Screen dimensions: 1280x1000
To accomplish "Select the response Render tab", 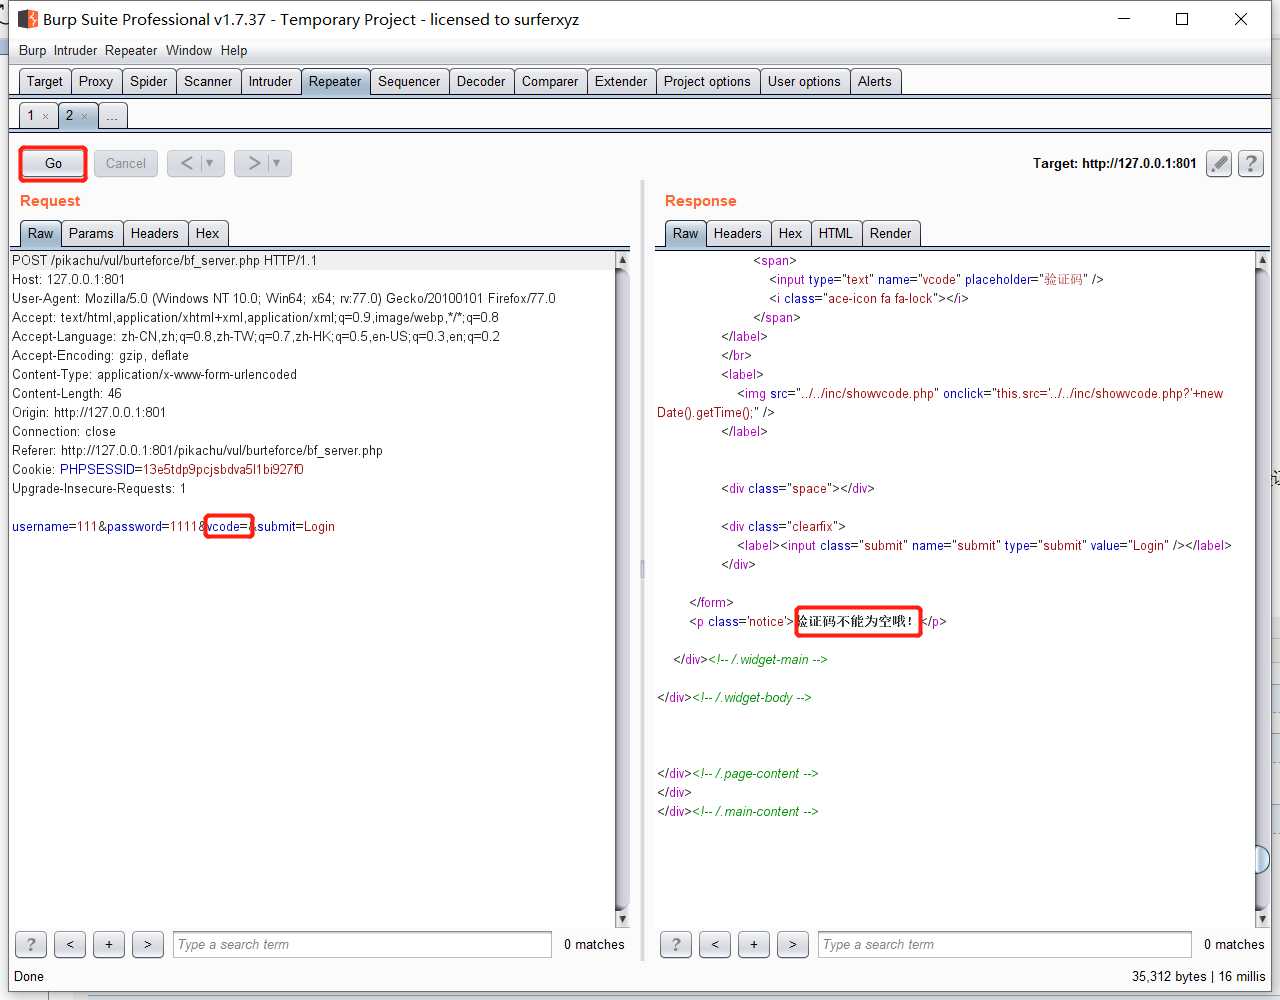I will tap(890, 233).
